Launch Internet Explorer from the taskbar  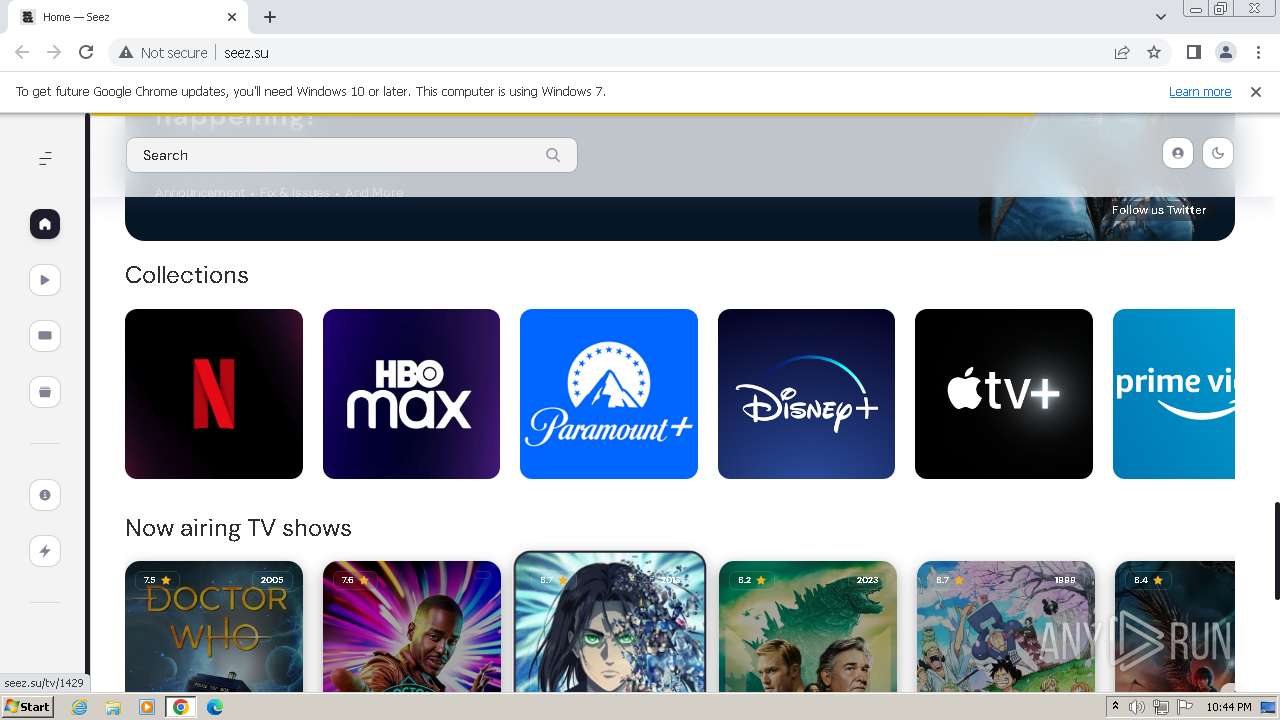coord(80,707)
